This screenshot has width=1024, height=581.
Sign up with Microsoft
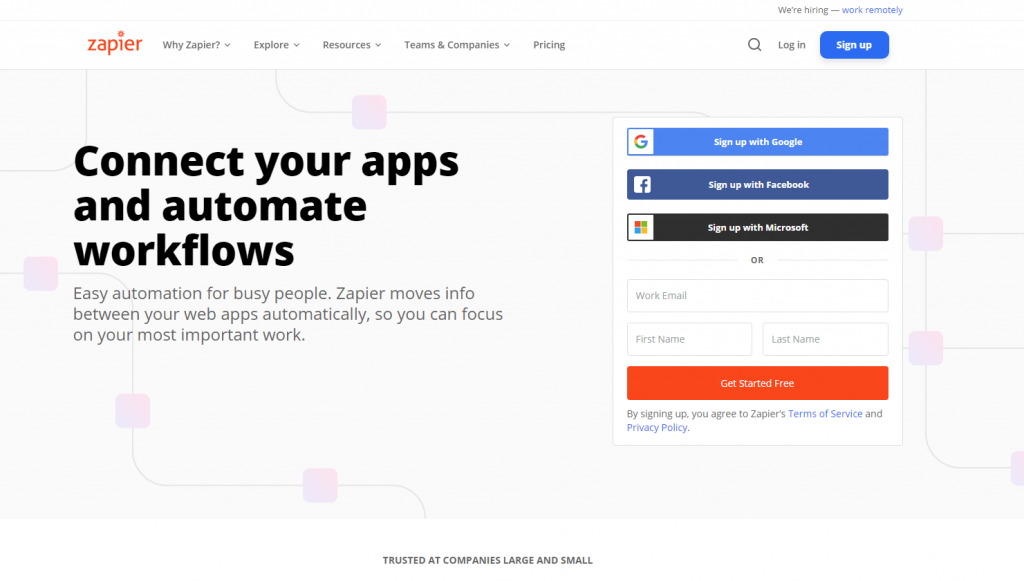click(758, 227)
